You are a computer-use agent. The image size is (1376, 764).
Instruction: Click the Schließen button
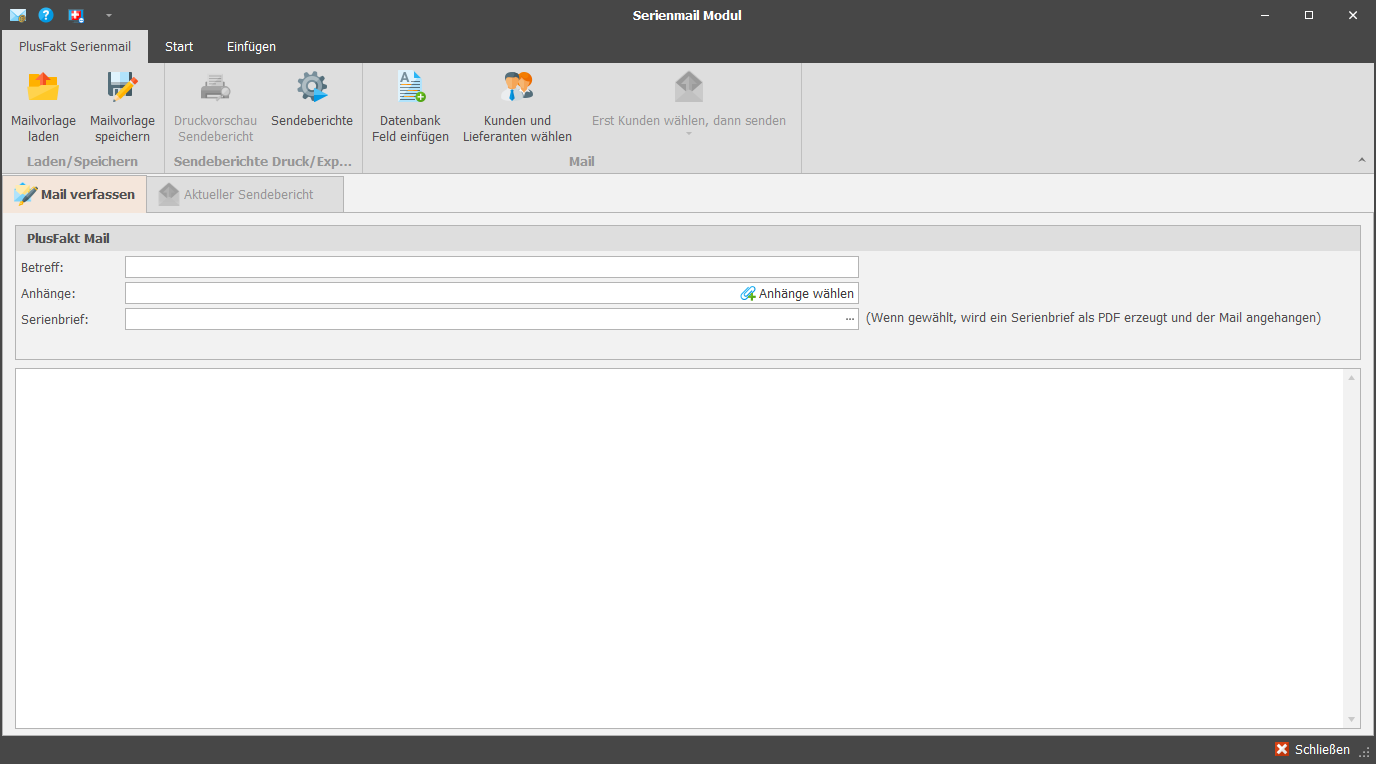pyautogui.click(x=1312, y=749)
